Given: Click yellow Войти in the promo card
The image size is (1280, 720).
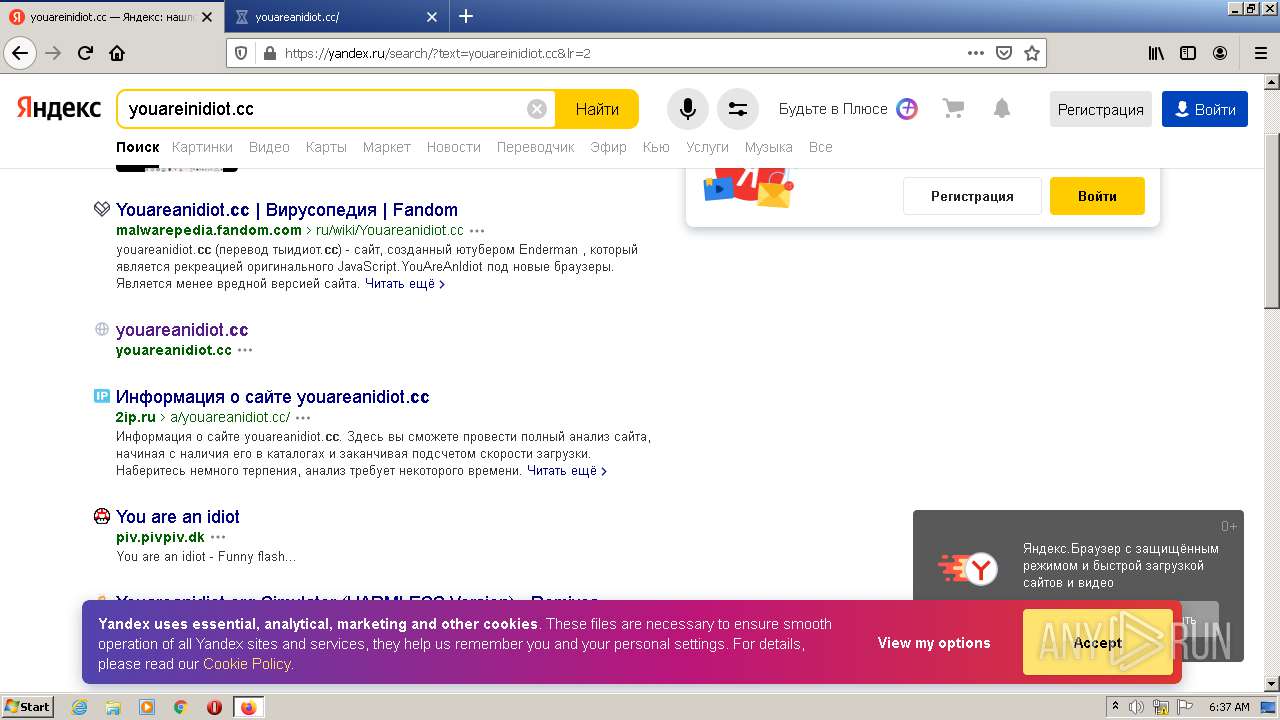Looking at the screenshot, I should click(x=1097, y=196).
